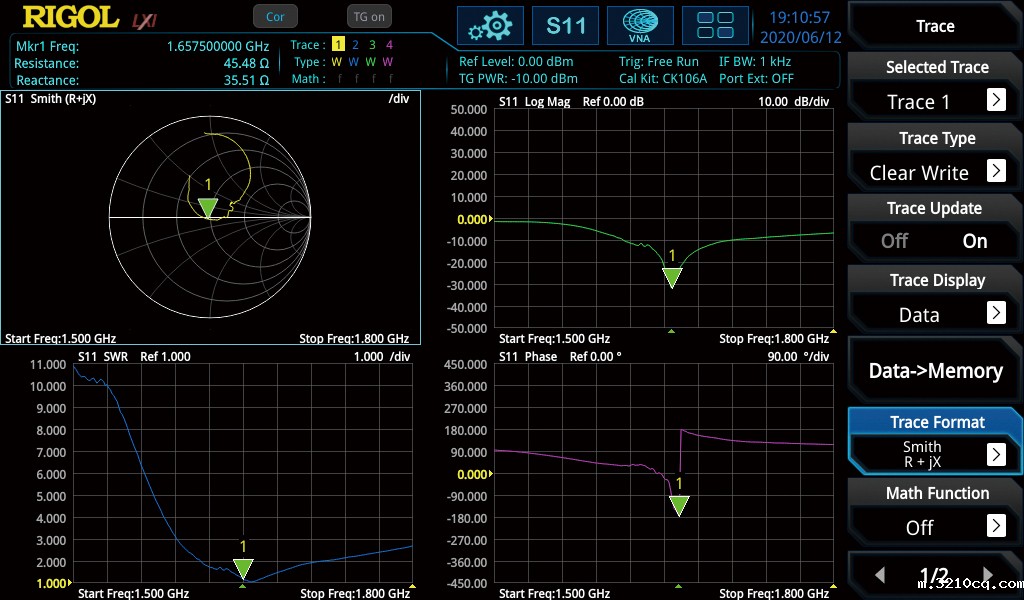
Task: Click the SWR Ref 1.000 label
Action: (165, 356)
